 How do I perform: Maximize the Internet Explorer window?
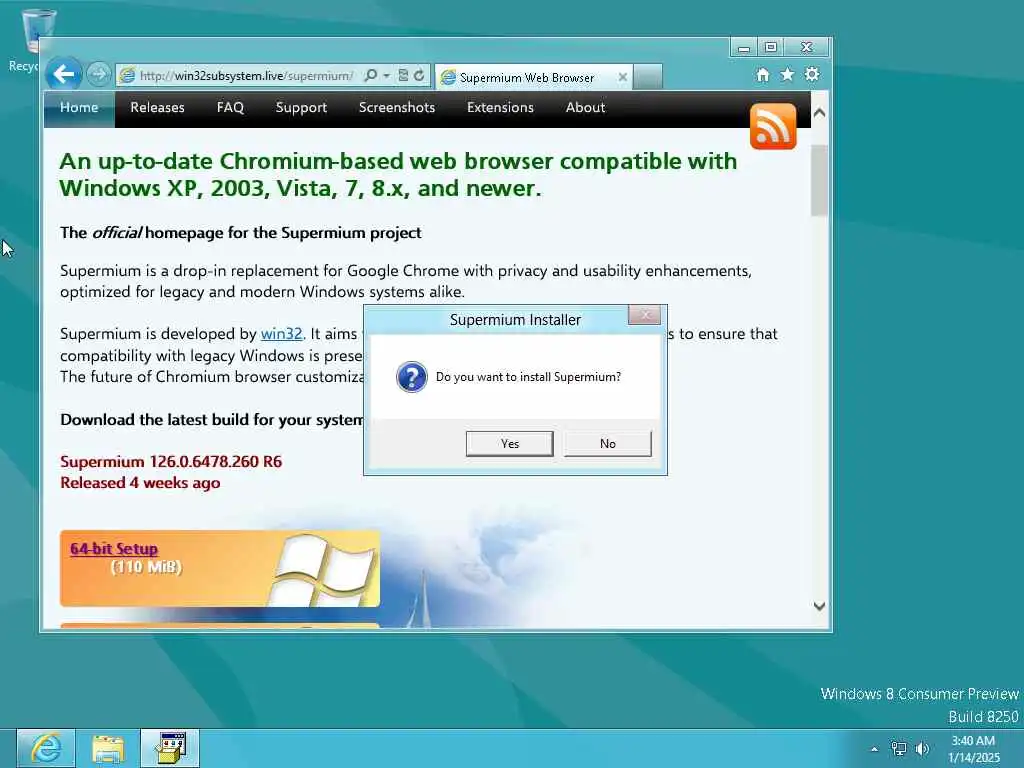(771, 48)
